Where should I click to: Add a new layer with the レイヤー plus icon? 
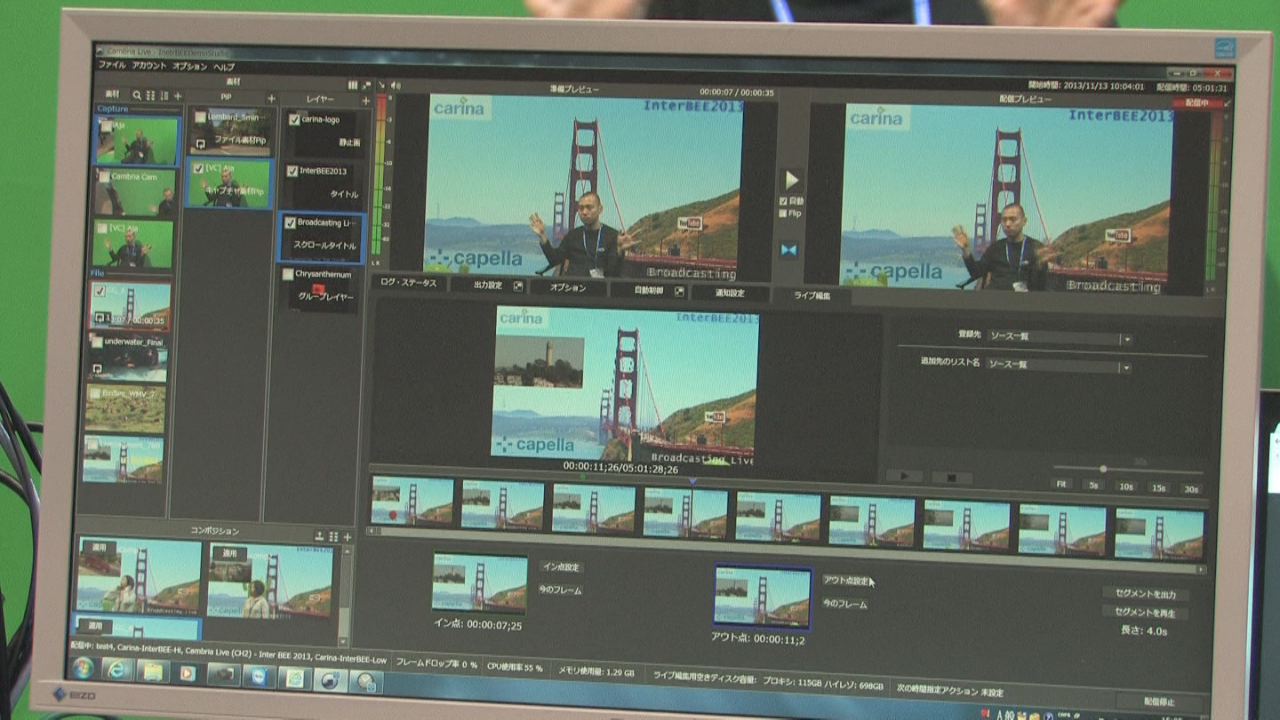[x=365, y=100]
